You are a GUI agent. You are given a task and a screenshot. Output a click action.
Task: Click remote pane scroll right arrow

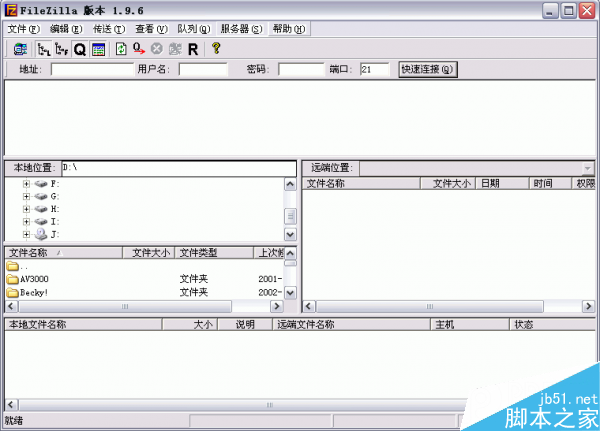(588, 306)
